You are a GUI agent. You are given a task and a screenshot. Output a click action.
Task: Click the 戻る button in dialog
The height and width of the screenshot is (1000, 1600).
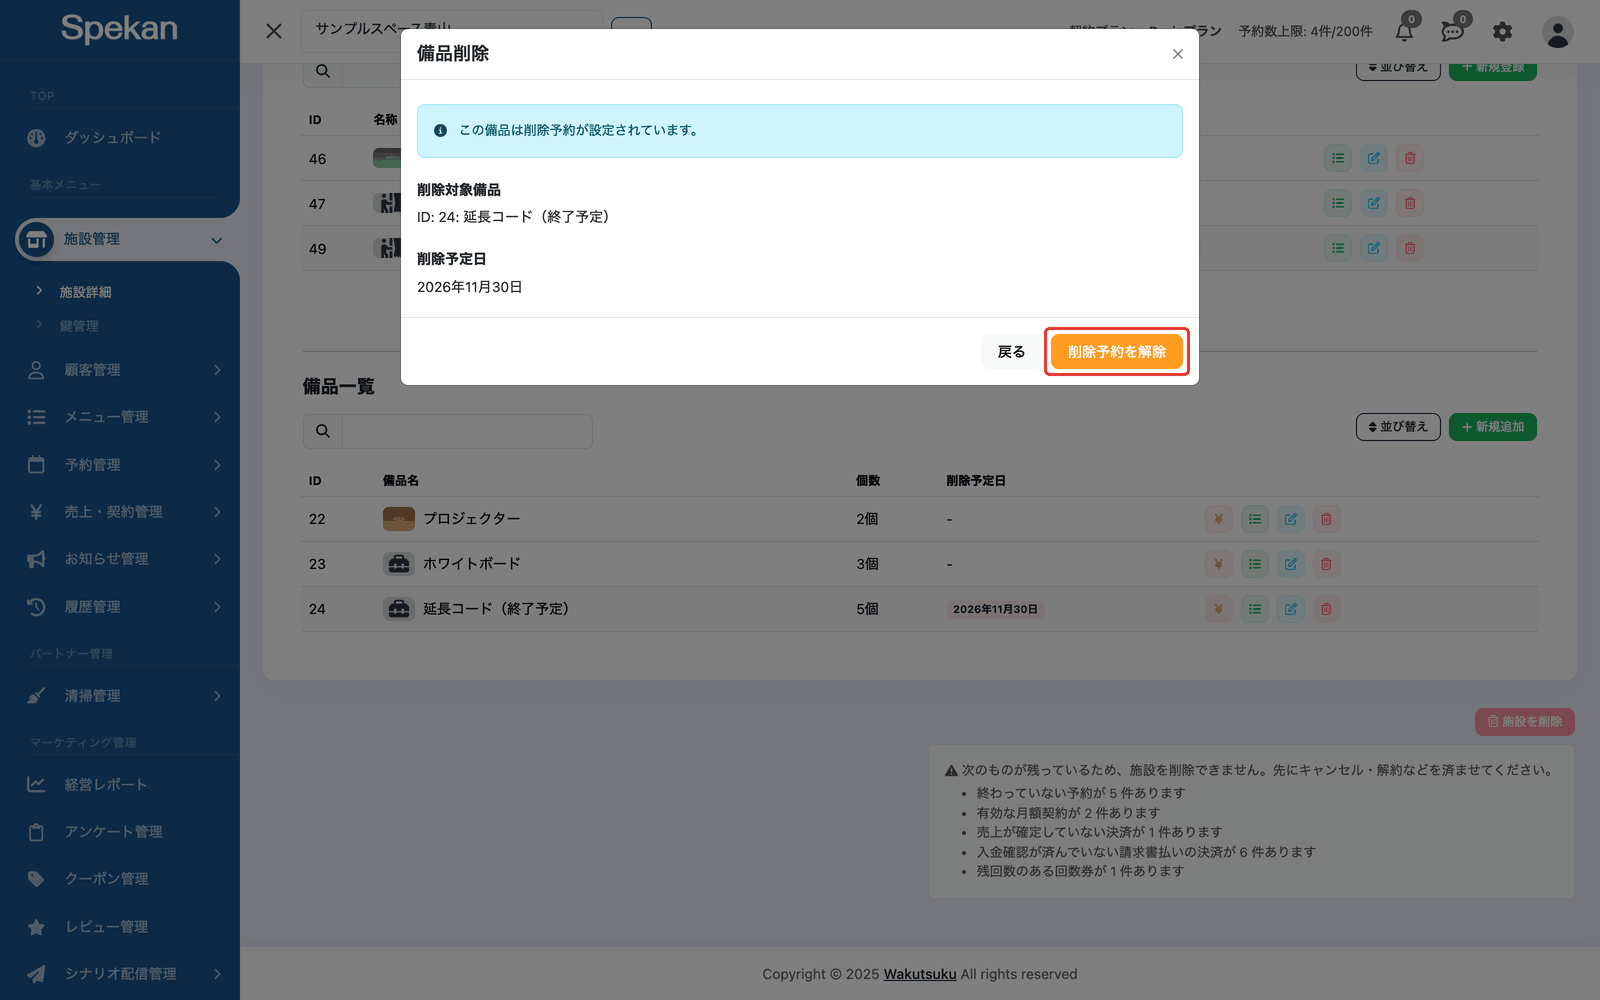click(1011, 352)
